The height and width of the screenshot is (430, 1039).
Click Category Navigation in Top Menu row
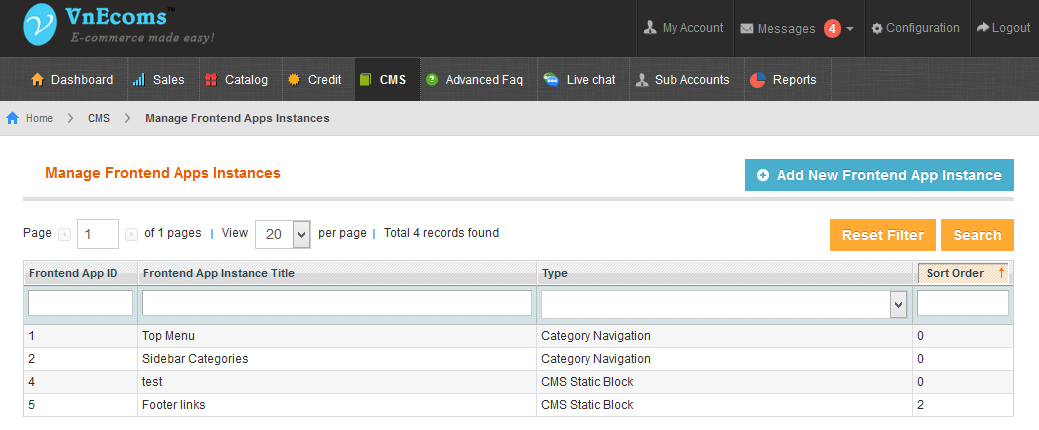click(596, 336)
